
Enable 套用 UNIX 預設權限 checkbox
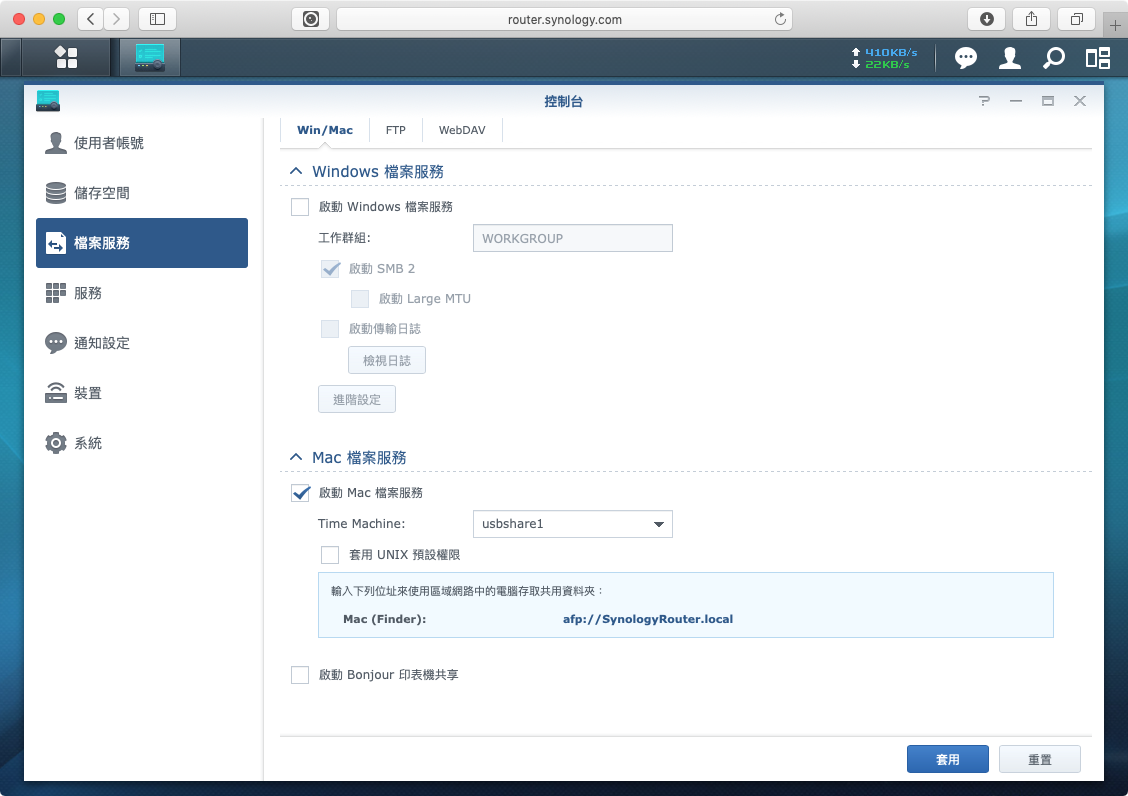(330, 555)
